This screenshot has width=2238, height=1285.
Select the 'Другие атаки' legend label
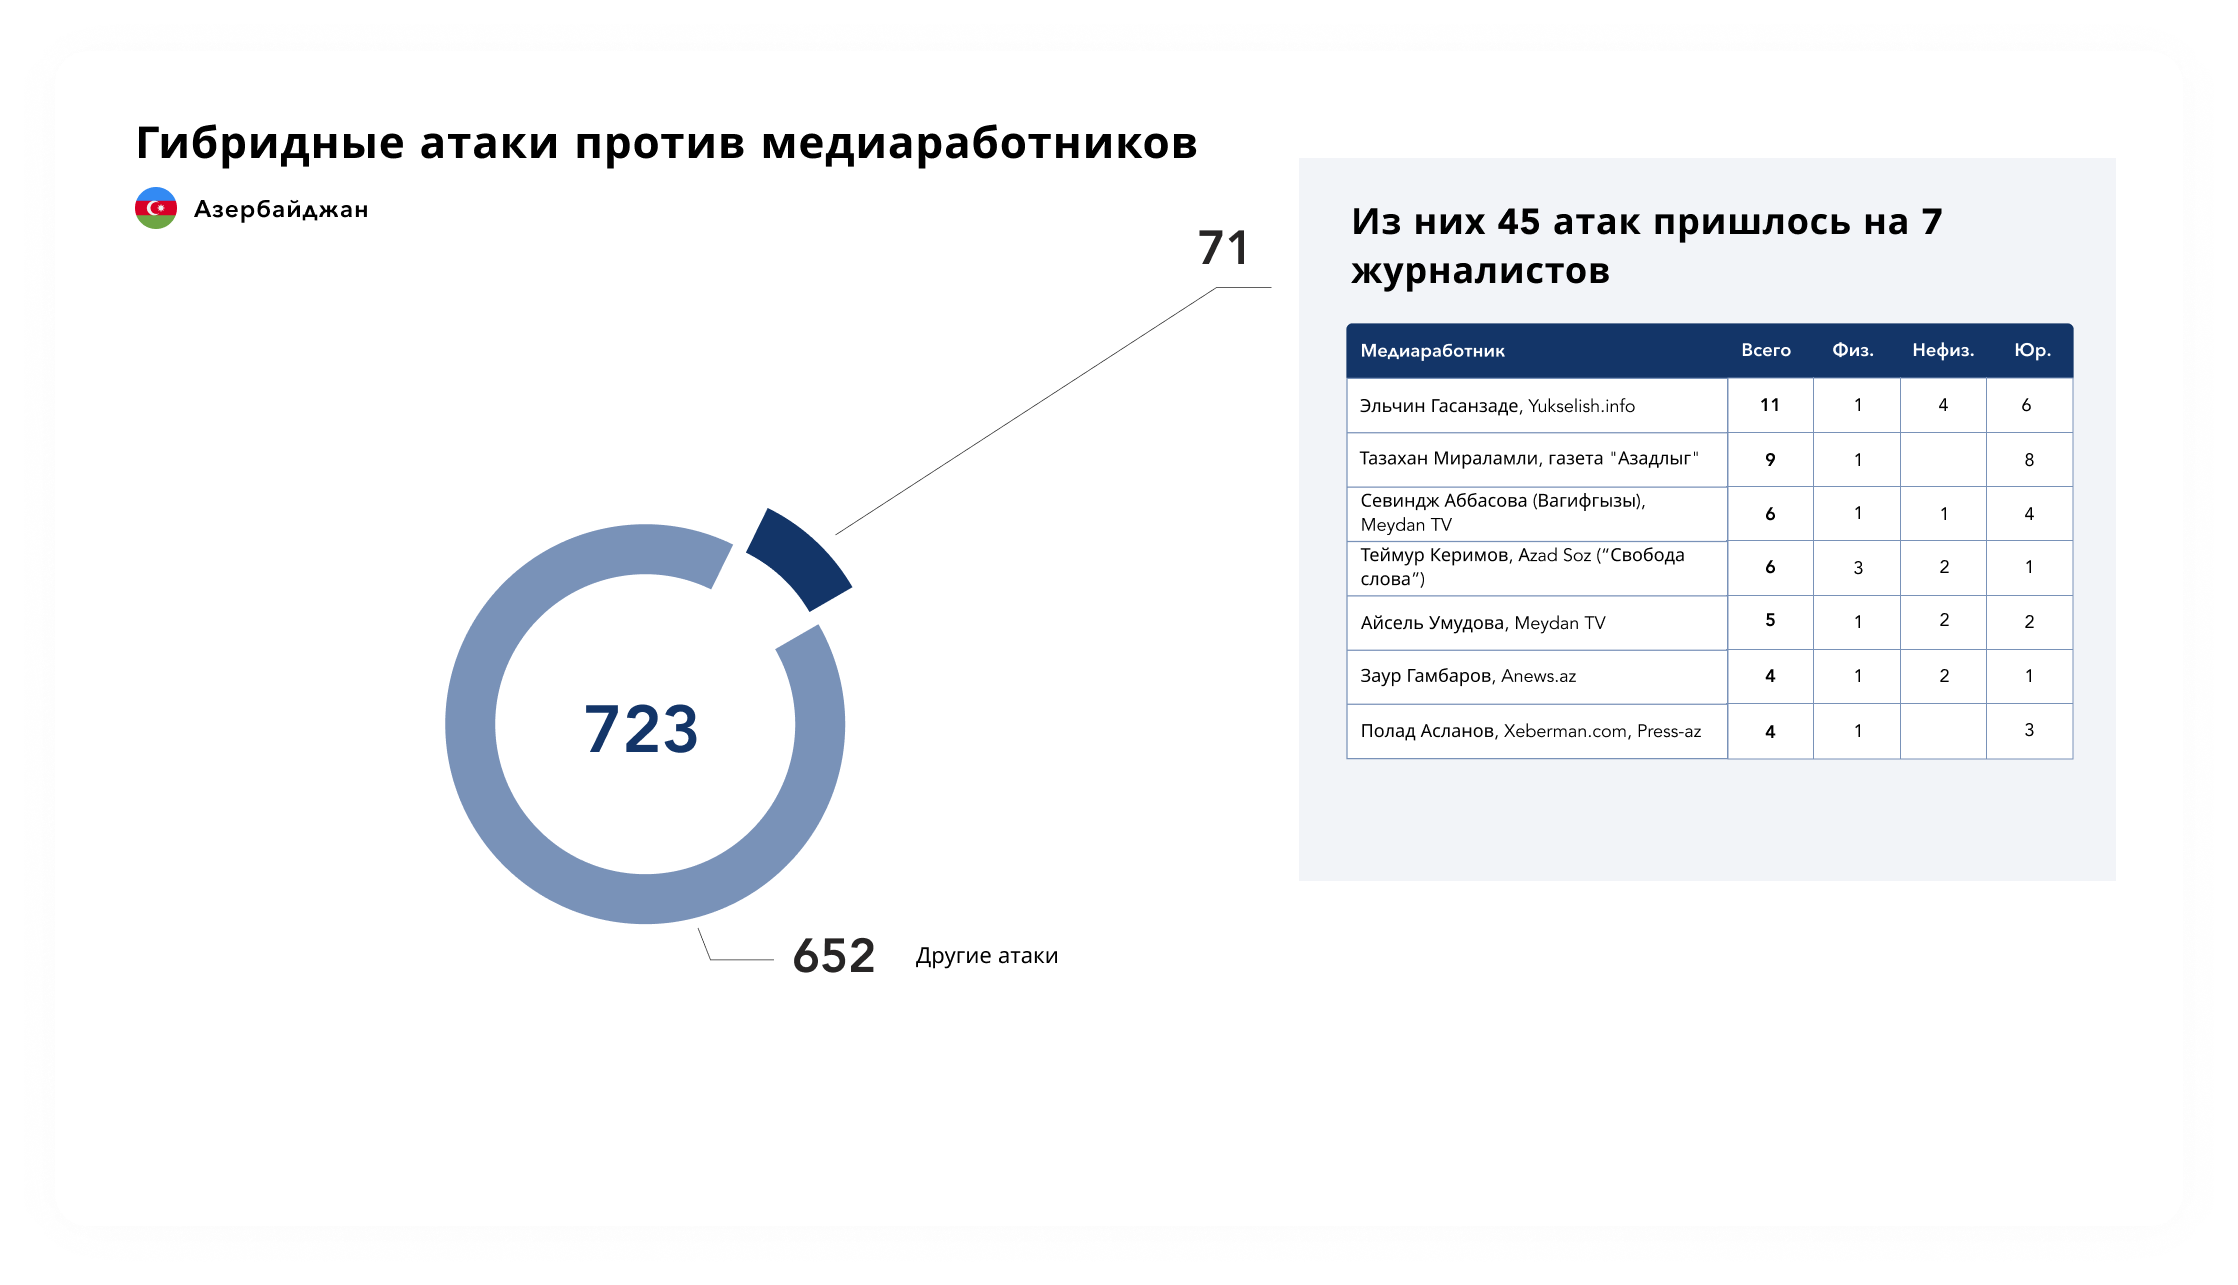pyautogui.click(x=986, y=956)
